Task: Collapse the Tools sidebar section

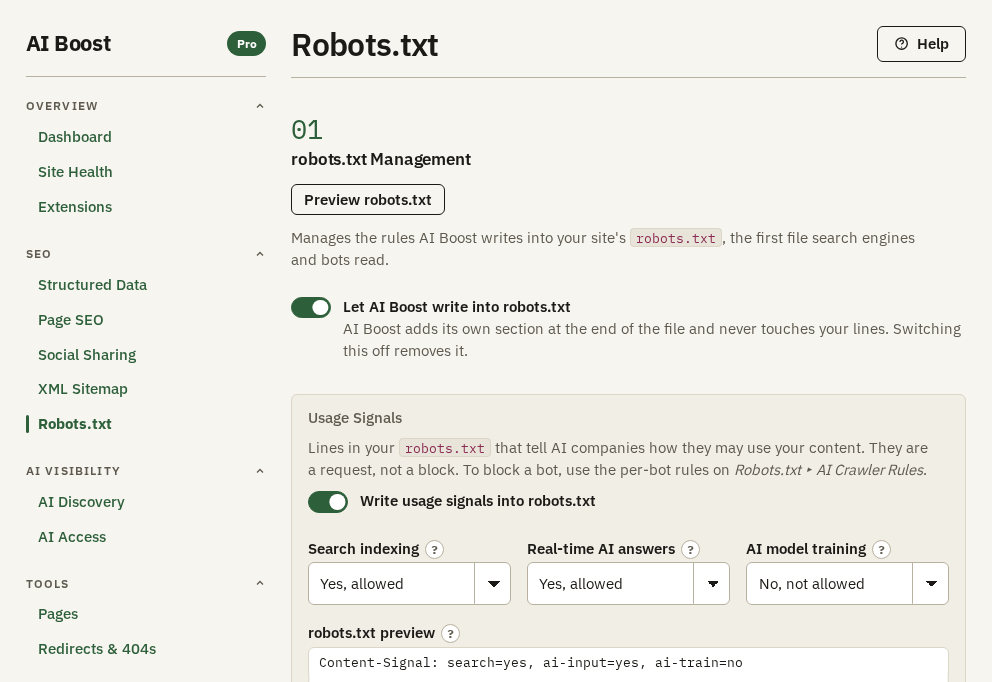Action: 259,583
